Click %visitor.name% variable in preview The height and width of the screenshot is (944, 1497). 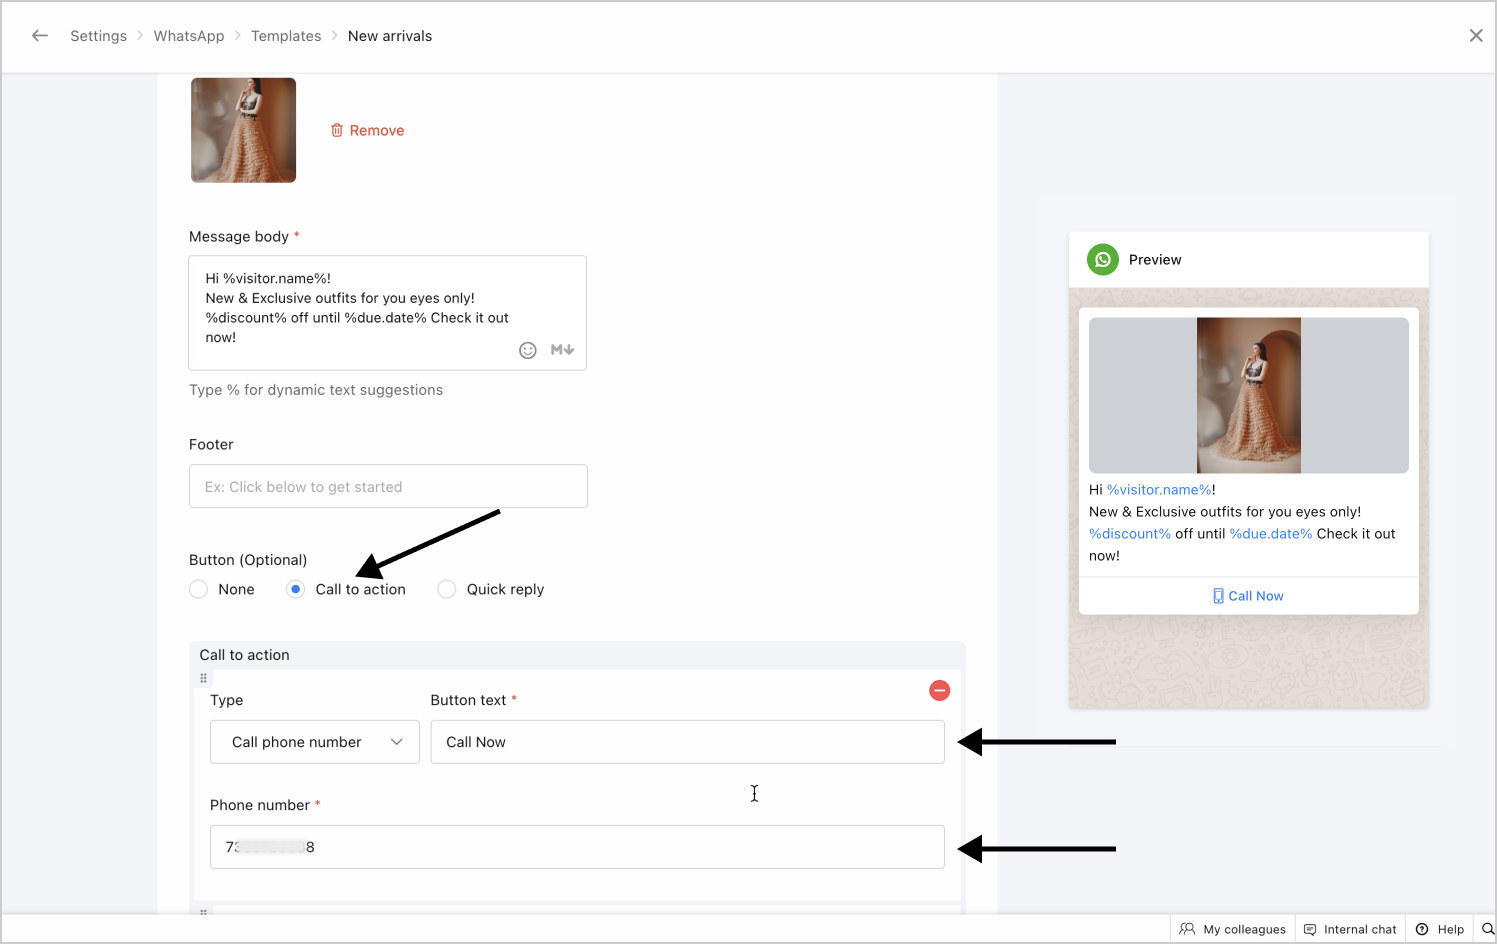[x=1159, y=490]
